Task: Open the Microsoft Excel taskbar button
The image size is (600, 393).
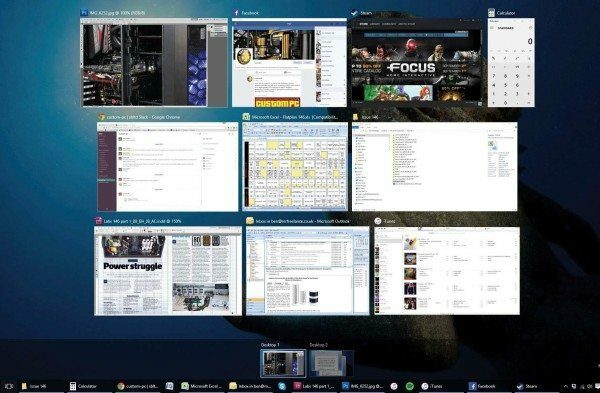Action: [202, 386]
